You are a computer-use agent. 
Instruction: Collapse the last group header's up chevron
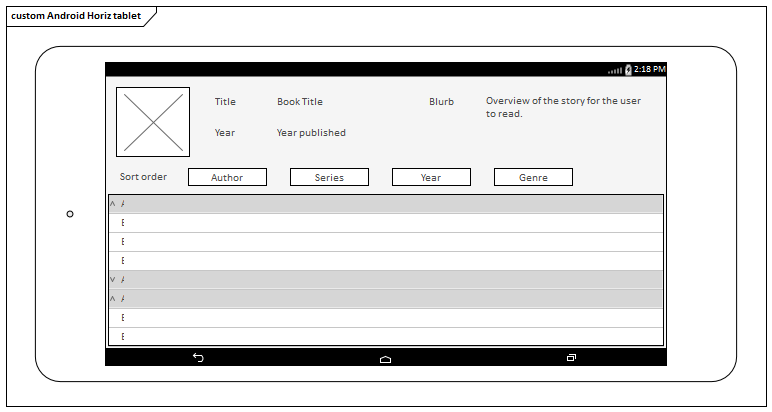(x=112, y=299)
